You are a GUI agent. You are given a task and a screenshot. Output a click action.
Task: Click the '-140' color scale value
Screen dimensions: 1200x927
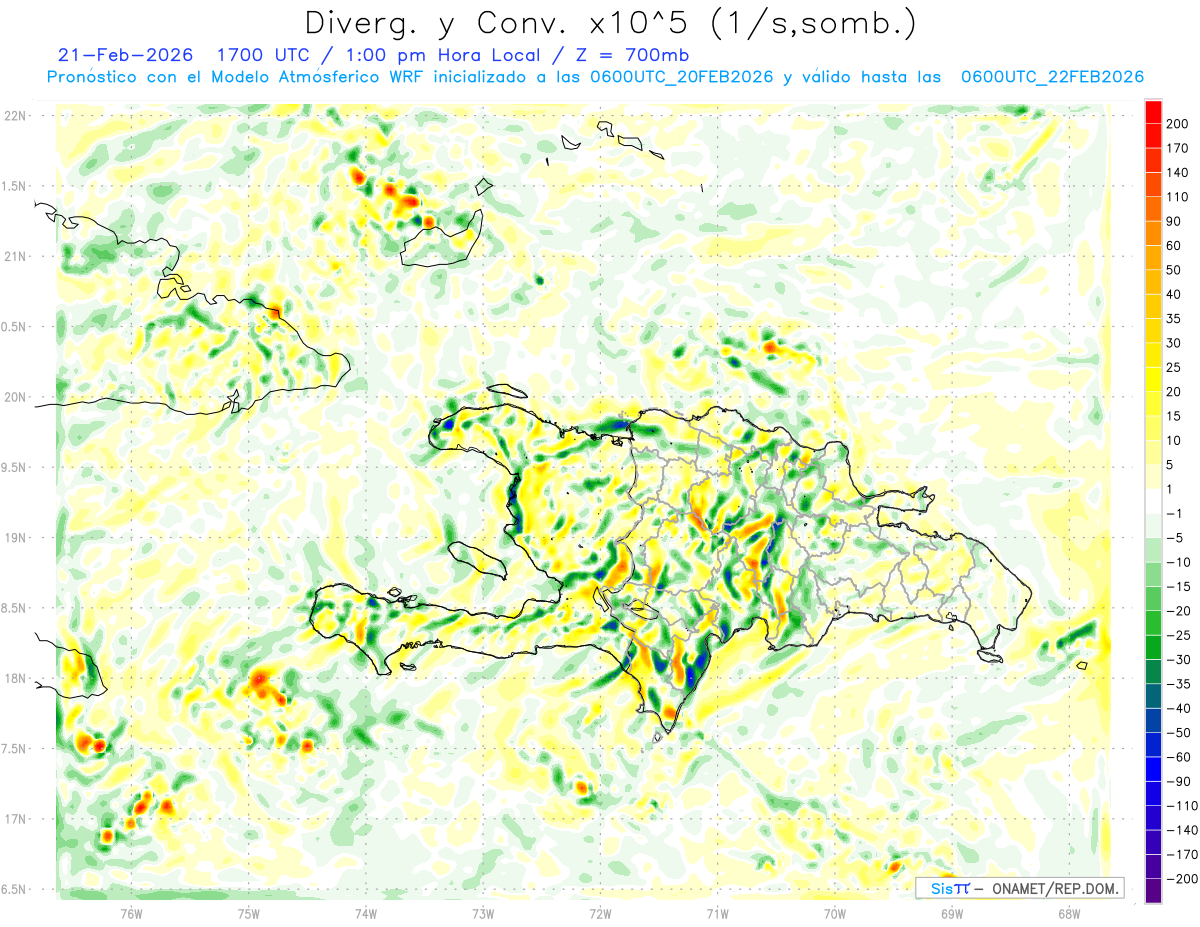pyautogui.click(x=1183, y=830)
